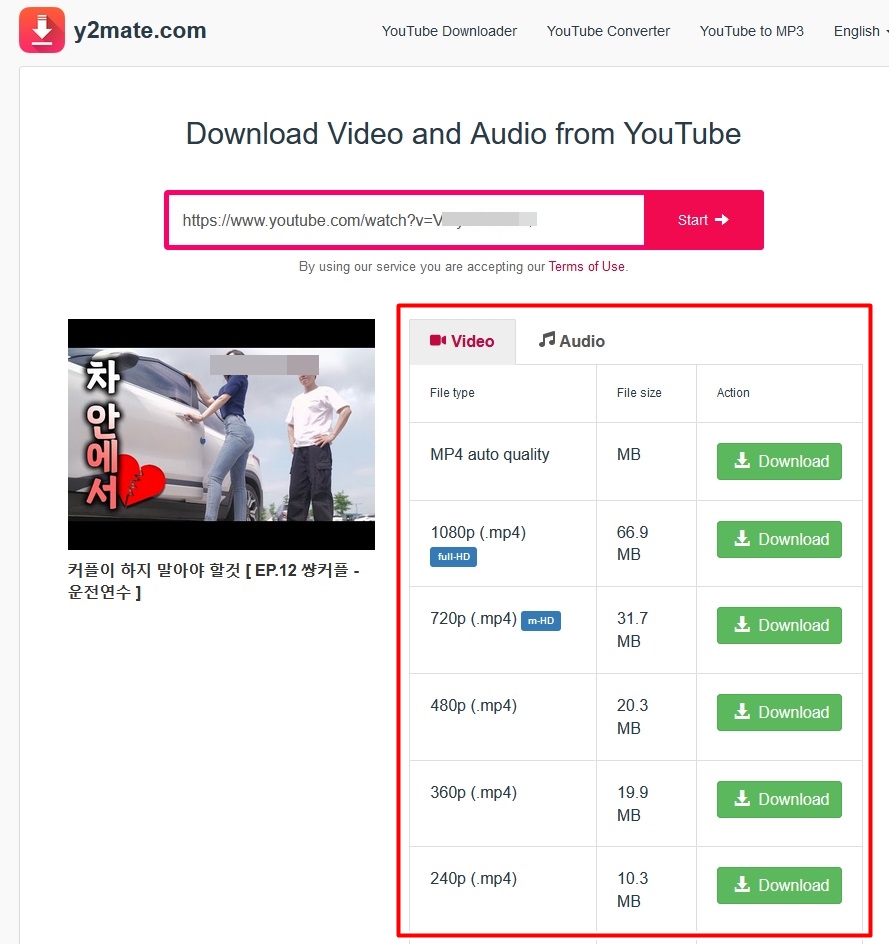
Task: Open YouTube to MP3 menu item
Action: tap(751, 31)
